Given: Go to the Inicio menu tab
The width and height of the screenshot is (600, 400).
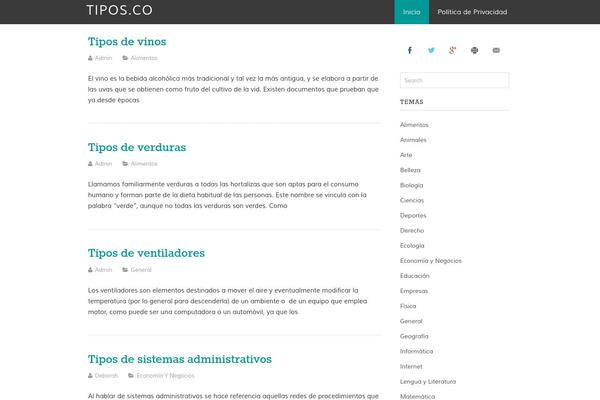Looking at the screenshot, I should tap(411, 12).
